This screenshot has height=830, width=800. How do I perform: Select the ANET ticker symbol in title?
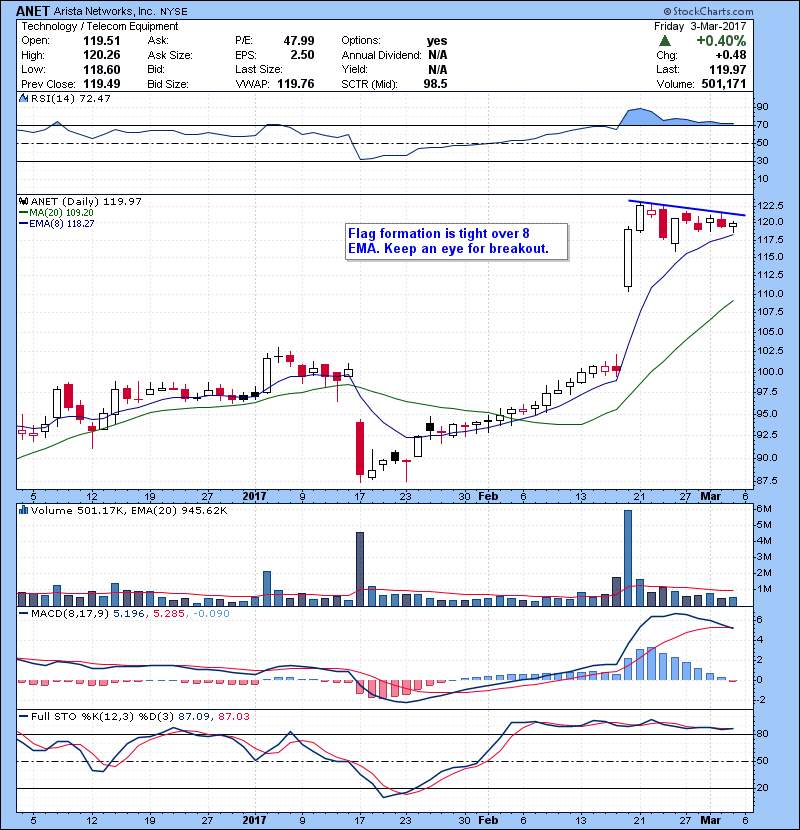click(x=33, y=11)
